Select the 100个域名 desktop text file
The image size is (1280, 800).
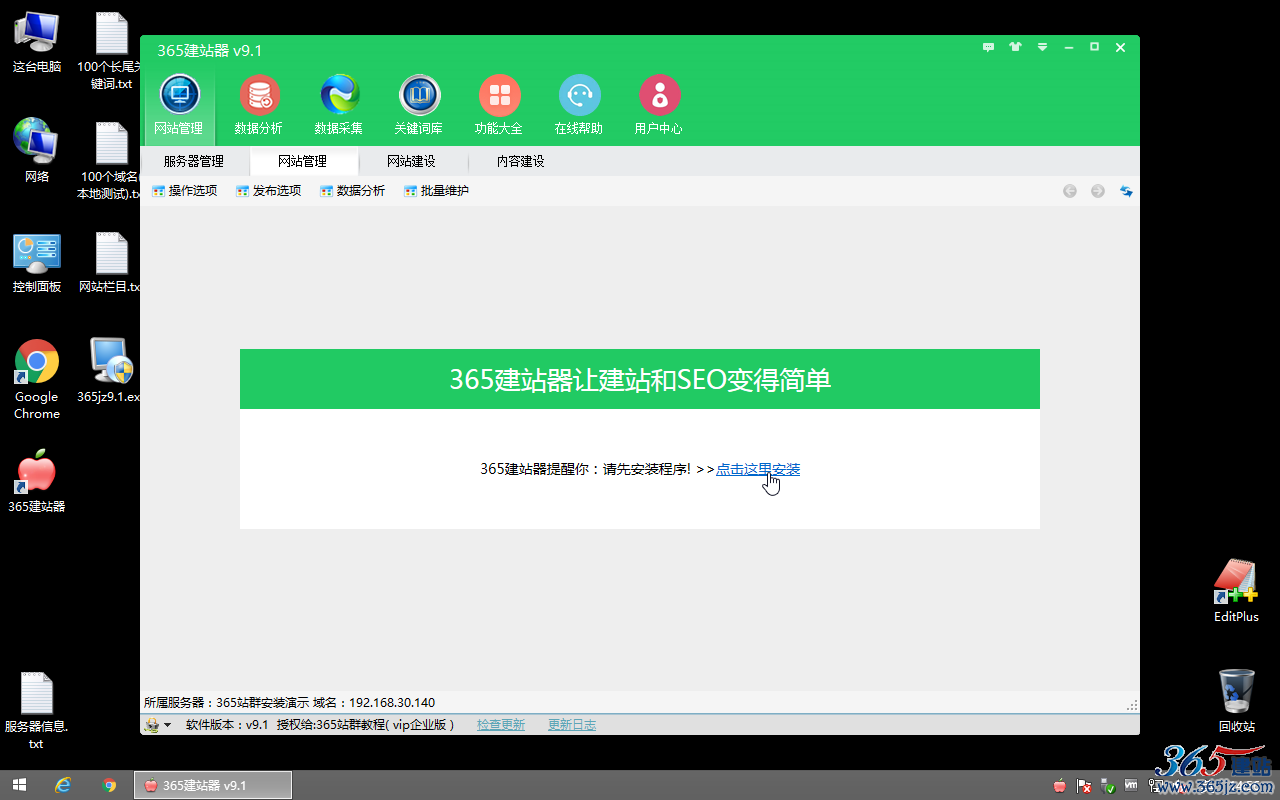[x=111, y=160]
